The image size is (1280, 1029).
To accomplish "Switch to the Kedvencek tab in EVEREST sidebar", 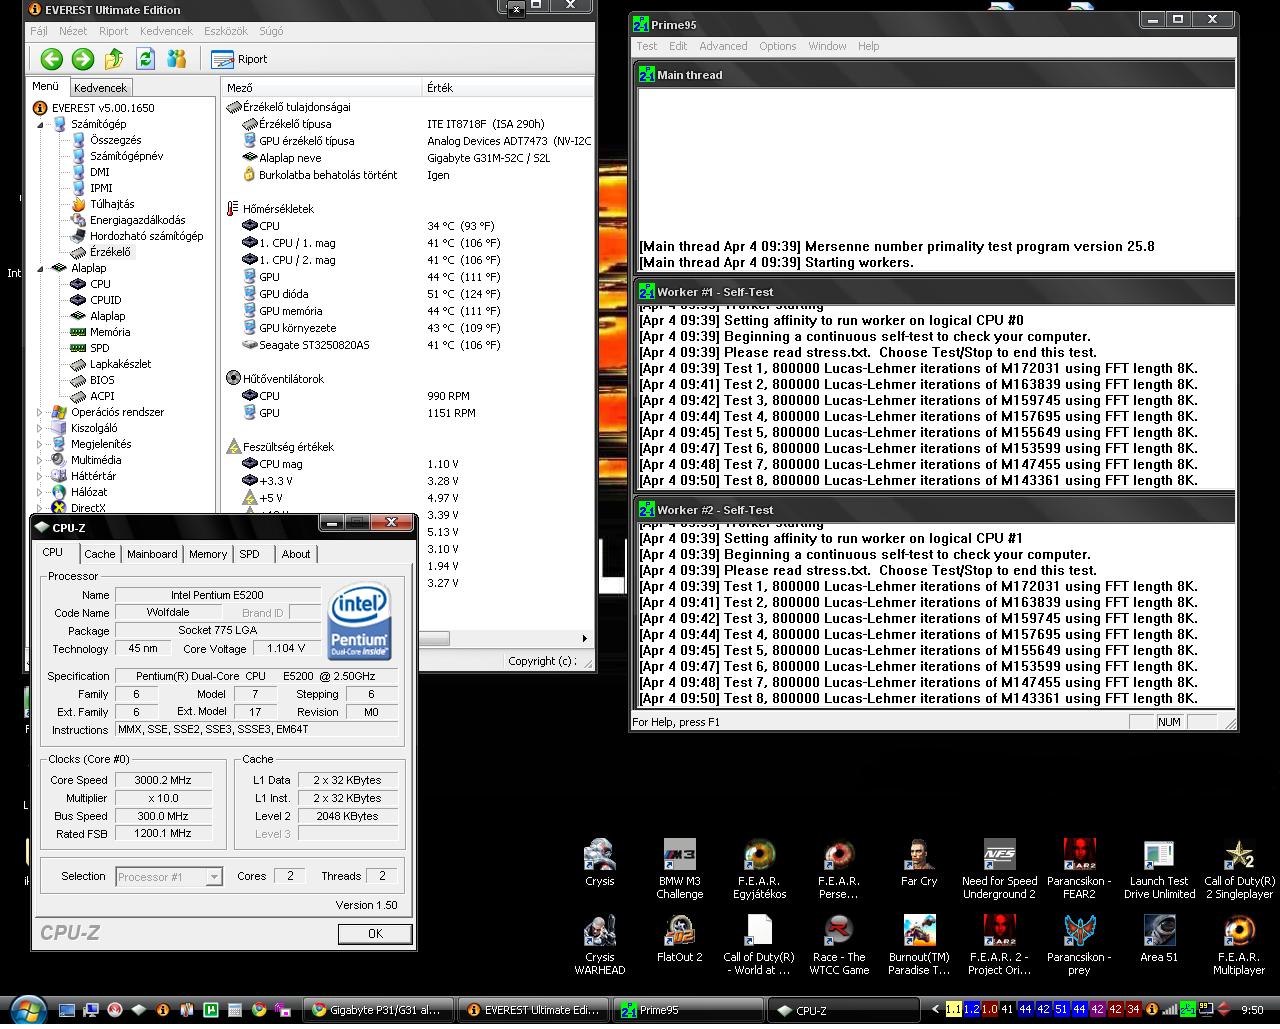I will point(100,88).
